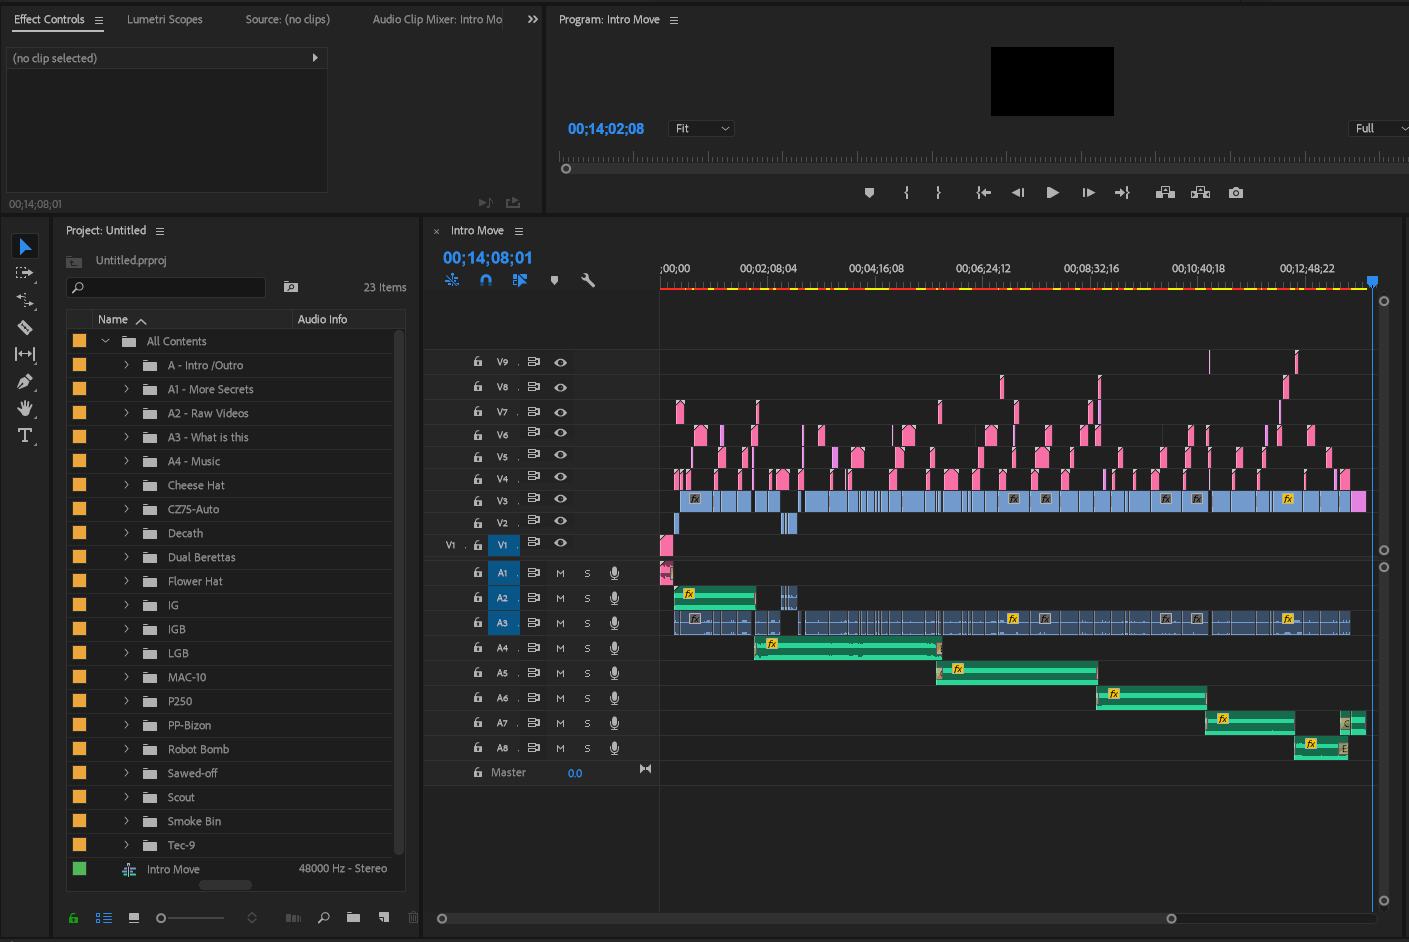The image size is (1409, 942).
Task: Adjust the project panel thumbnail zoom slider
Action: pos(162,918)
